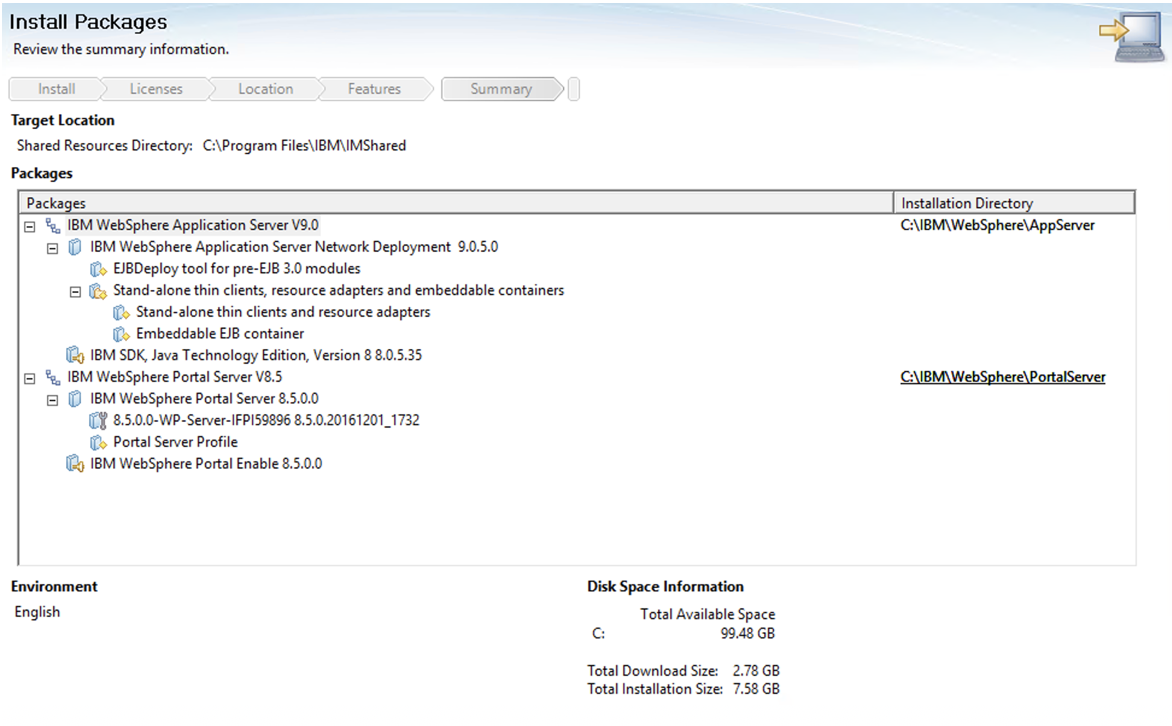
Task: Click the package group icon for Application Server V9.0
Action: pos(53,226)
